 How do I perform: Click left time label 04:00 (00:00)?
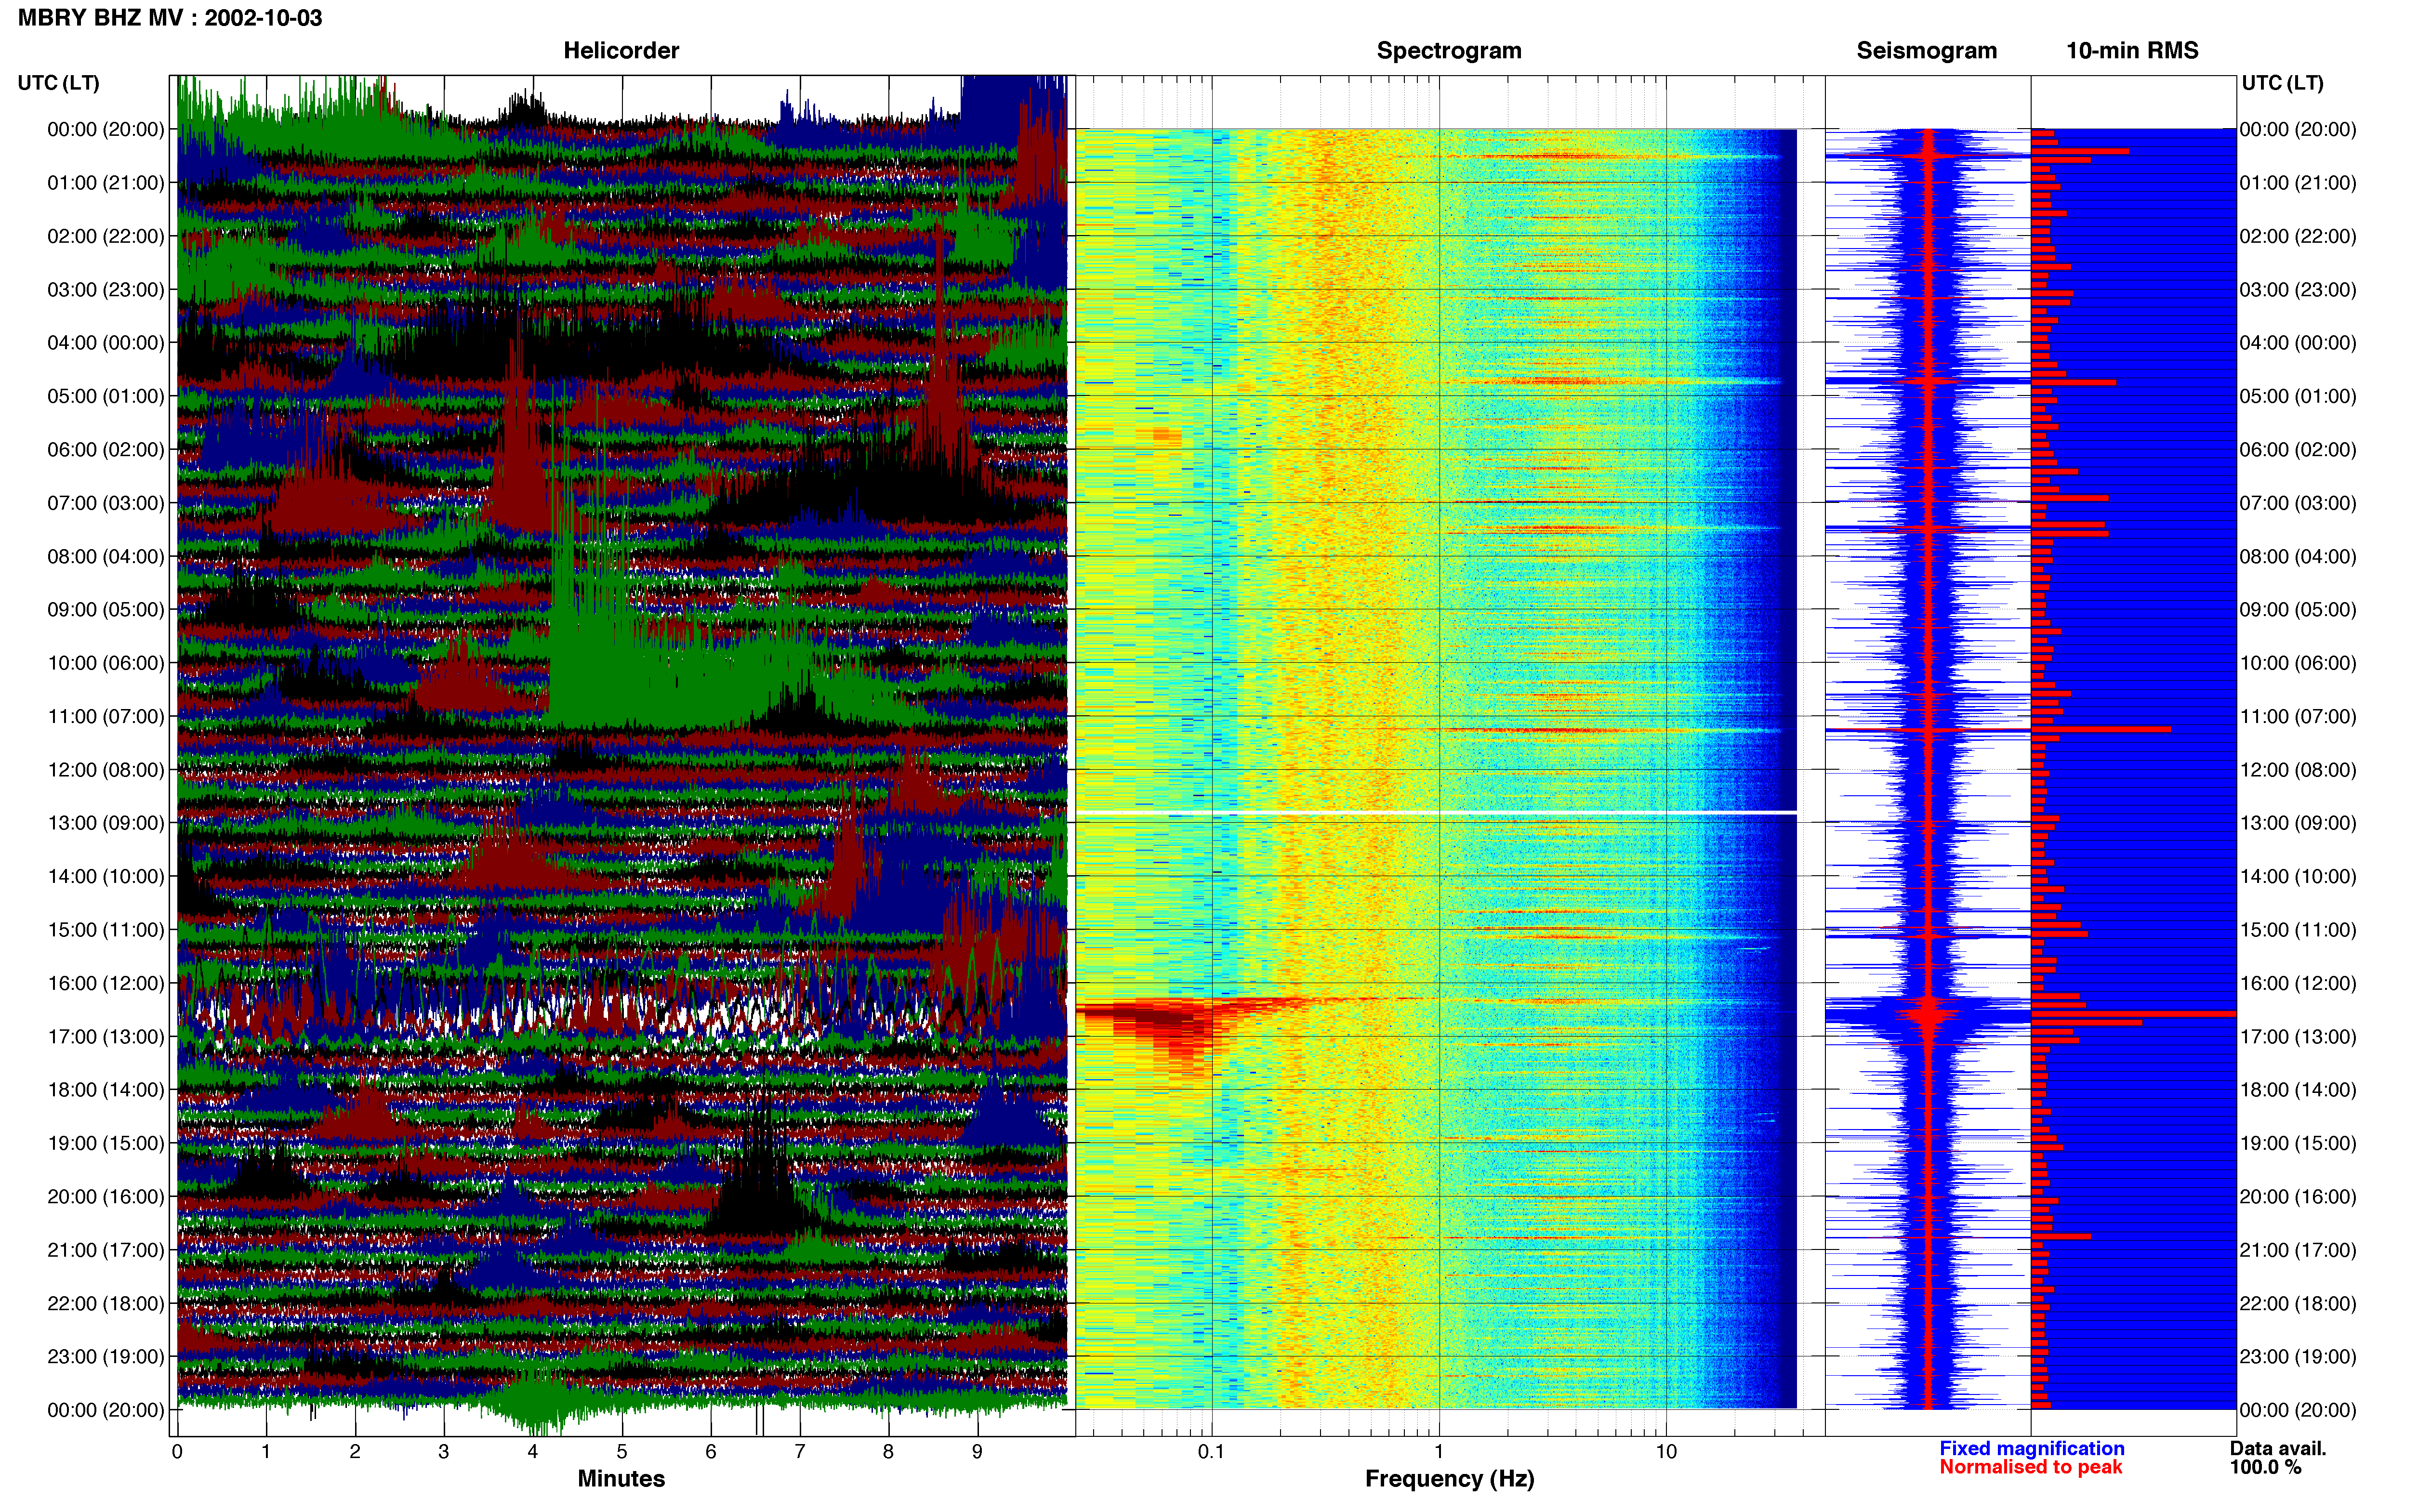tap(106, 343)
